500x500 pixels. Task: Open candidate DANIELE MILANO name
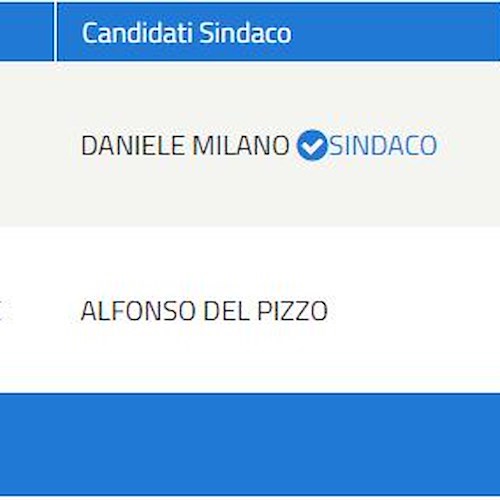point(185,145)
